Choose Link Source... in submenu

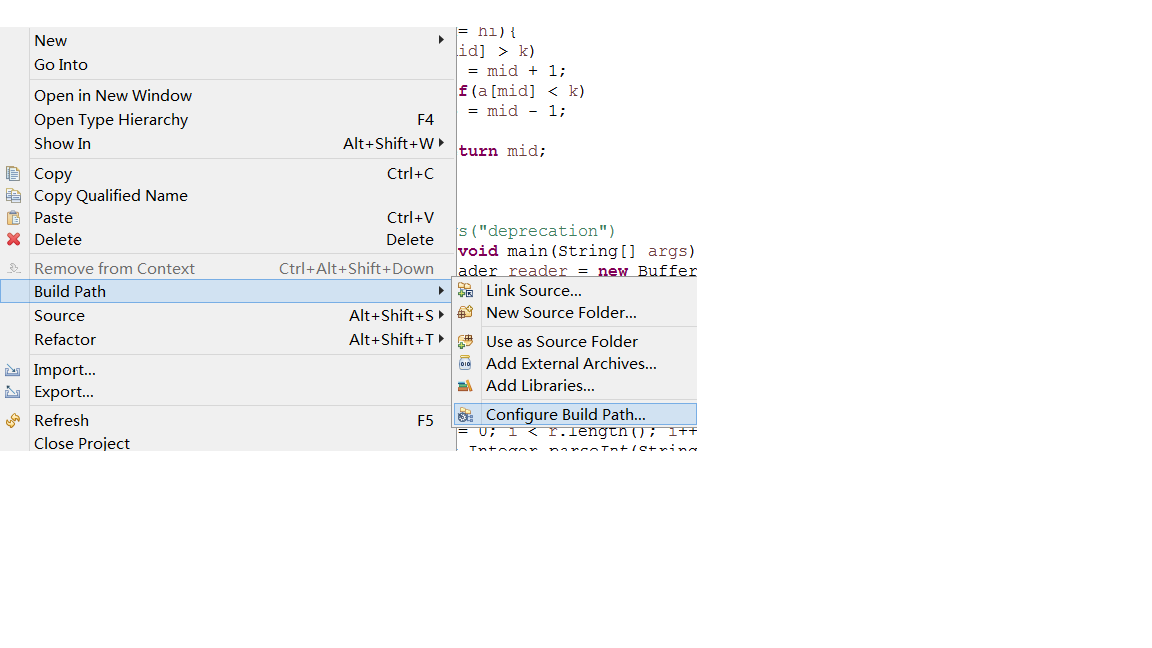[575, 291]
